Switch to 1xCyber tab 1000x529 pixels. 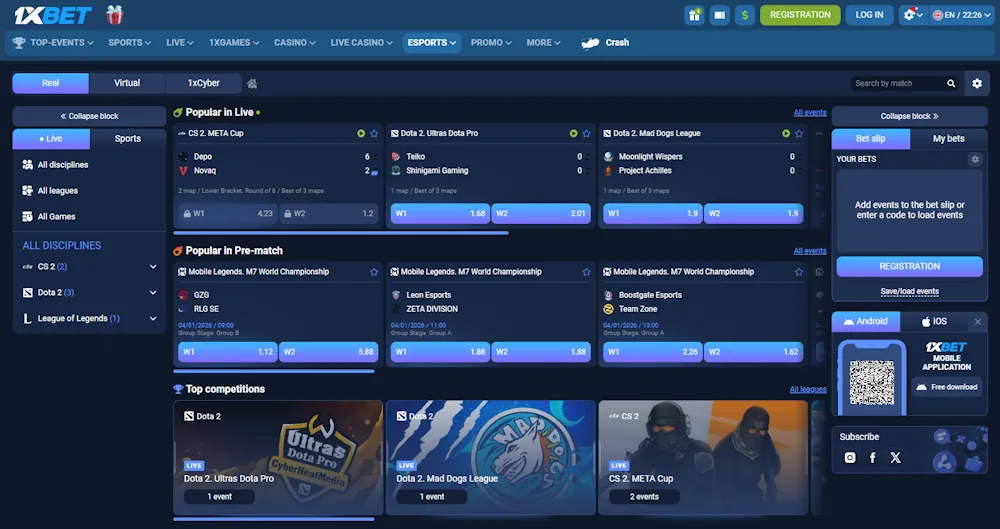[203, 83]
